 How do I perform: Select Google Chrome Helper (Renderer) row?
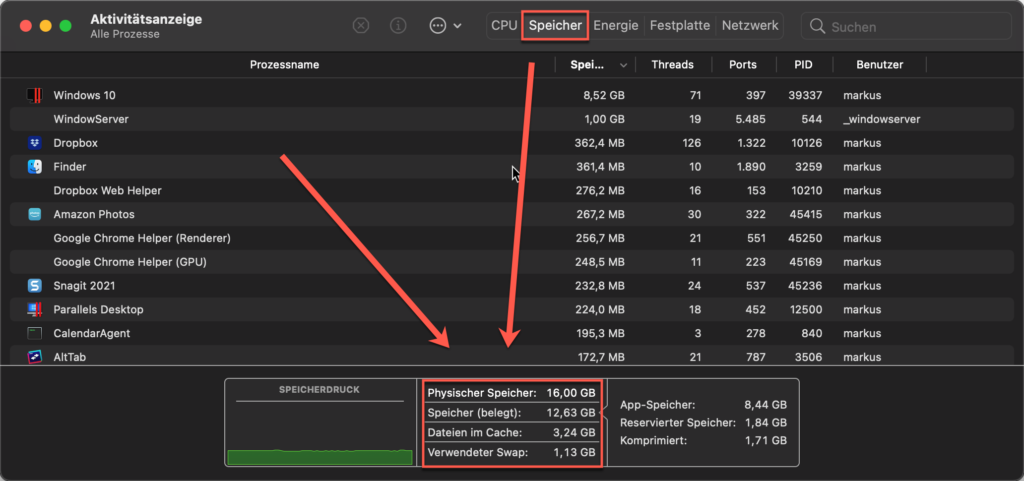point(512,238)
